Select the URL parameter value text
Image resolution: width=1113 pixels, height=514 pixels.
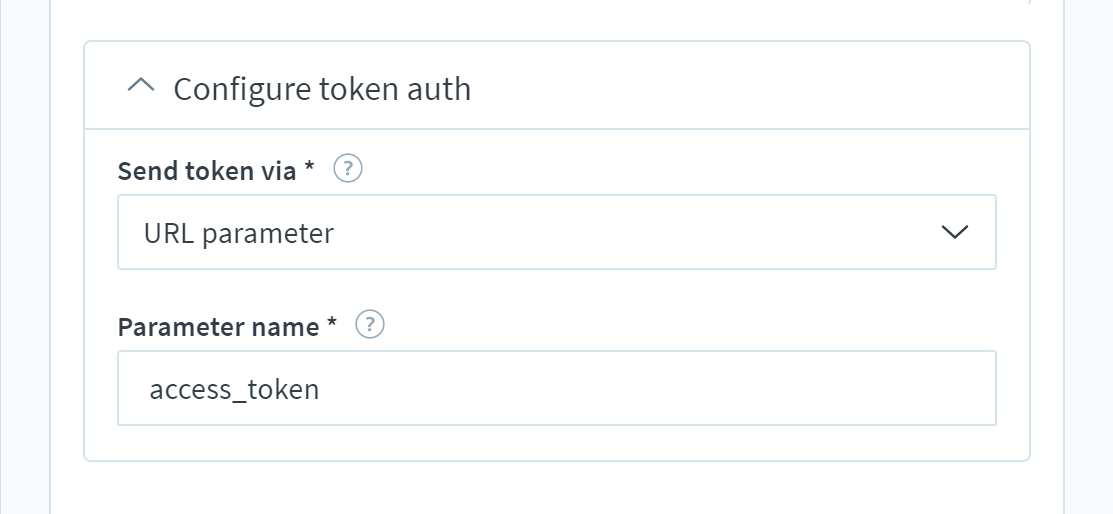click(x=238, y=234)
